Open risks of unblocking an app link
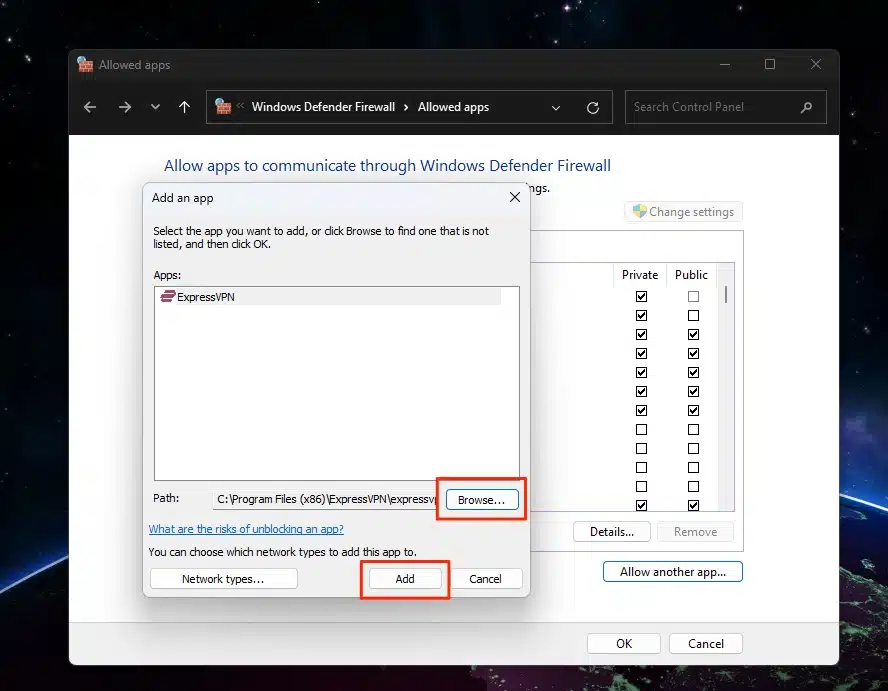888x691 pixels. point(246,528)
